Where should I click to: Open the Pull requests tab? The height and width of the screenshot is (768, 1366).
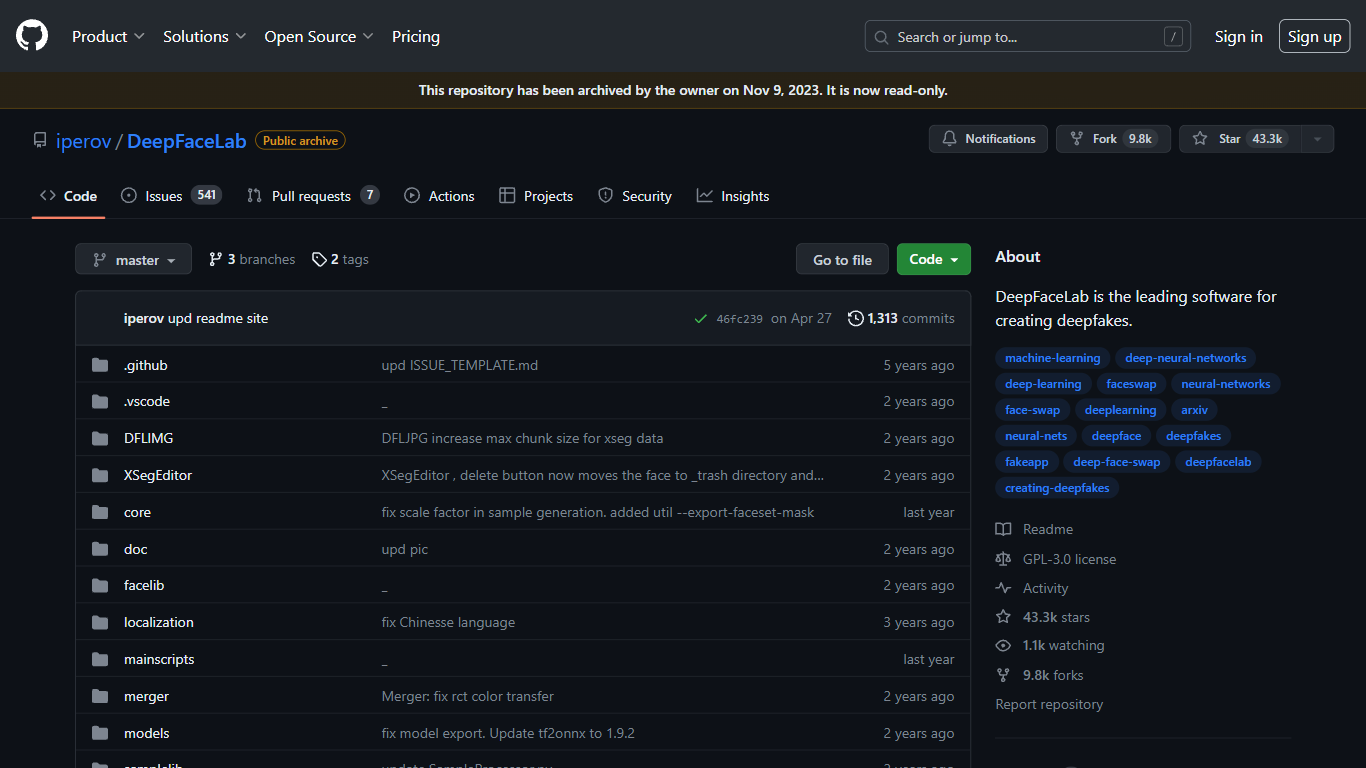[x=312, y=196]
